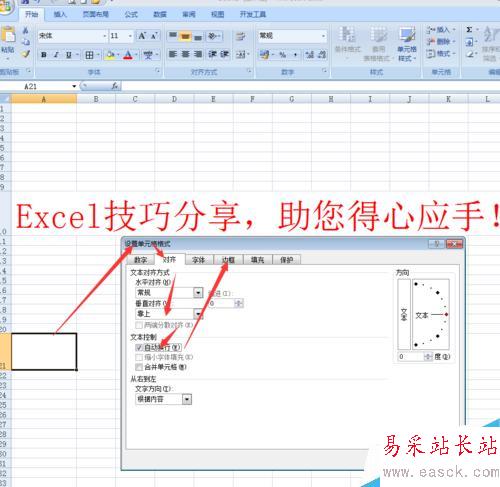Open the 文字方向 根据内容 combo box
The width and height of the screenshot is (500, 487).
[163, 399]
